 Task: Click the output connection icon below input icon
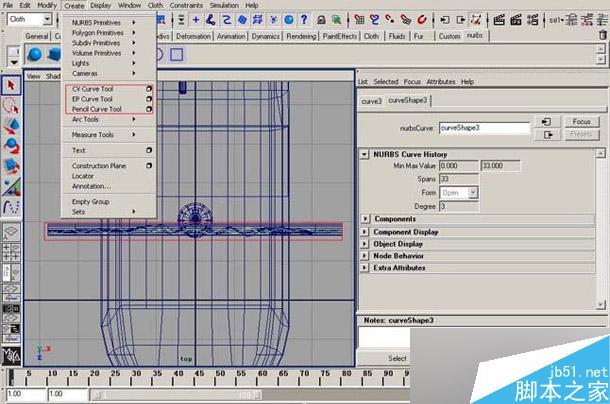[x=548, y=135]
